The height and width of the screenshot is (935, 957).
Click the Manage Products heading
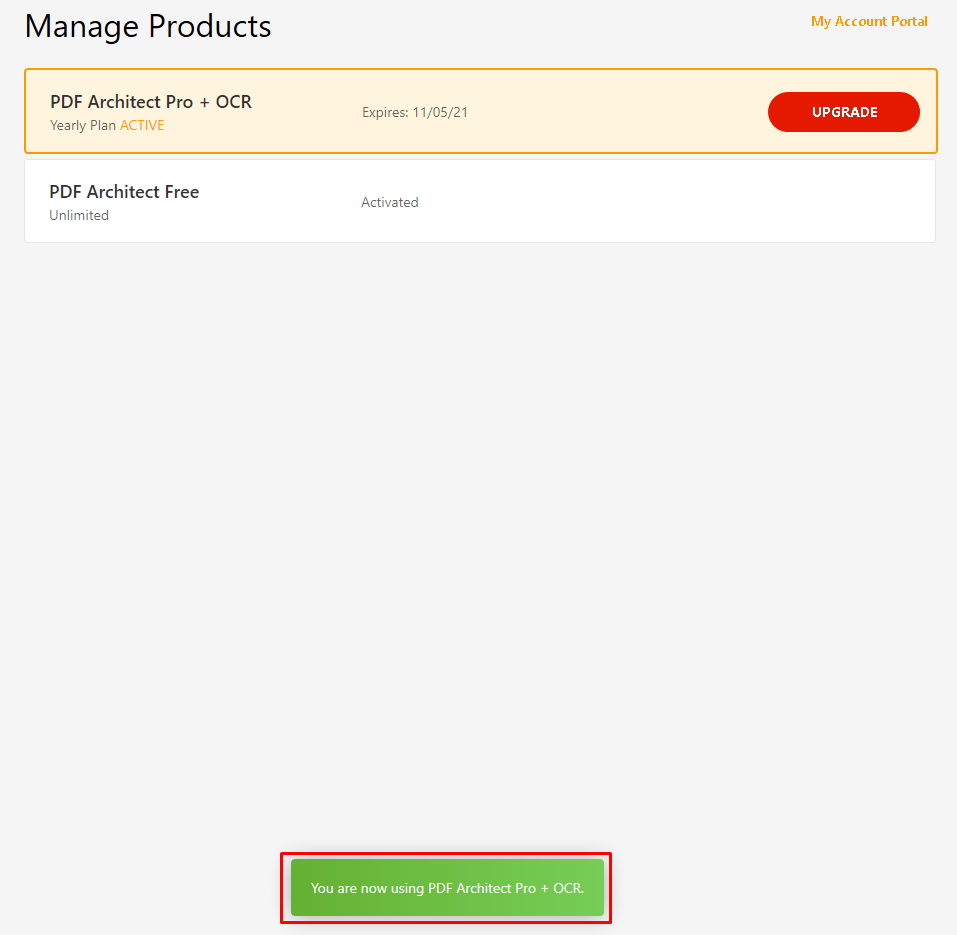coord(148,27)
